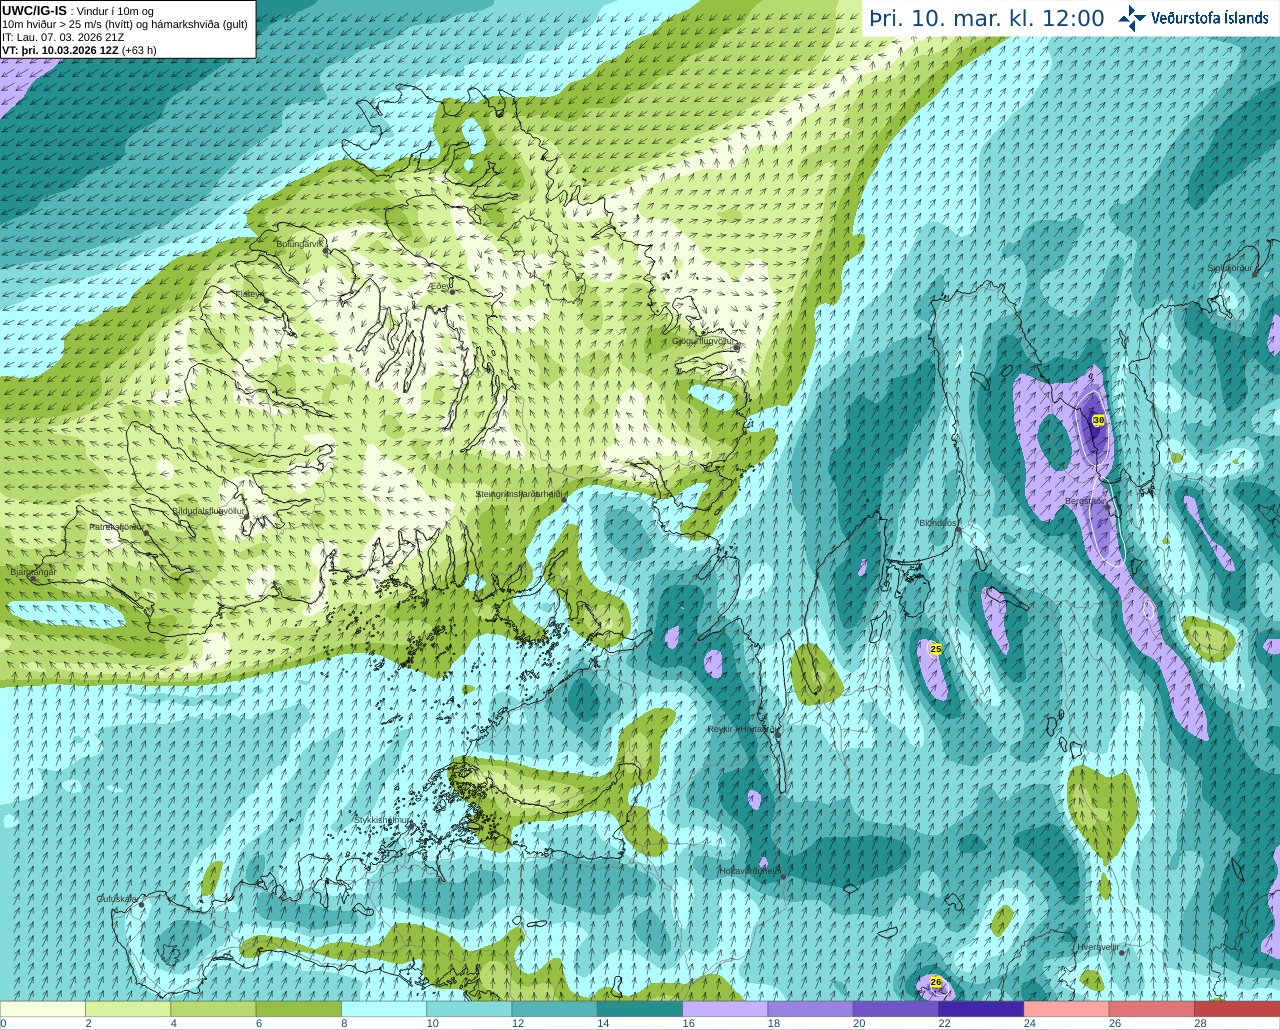Viewport: 1280px width, 1030px height.
Task: Click the 'VT: þri. 10.03.2026 12Z (+63 h)' line
Action: [x=79, y=50]
